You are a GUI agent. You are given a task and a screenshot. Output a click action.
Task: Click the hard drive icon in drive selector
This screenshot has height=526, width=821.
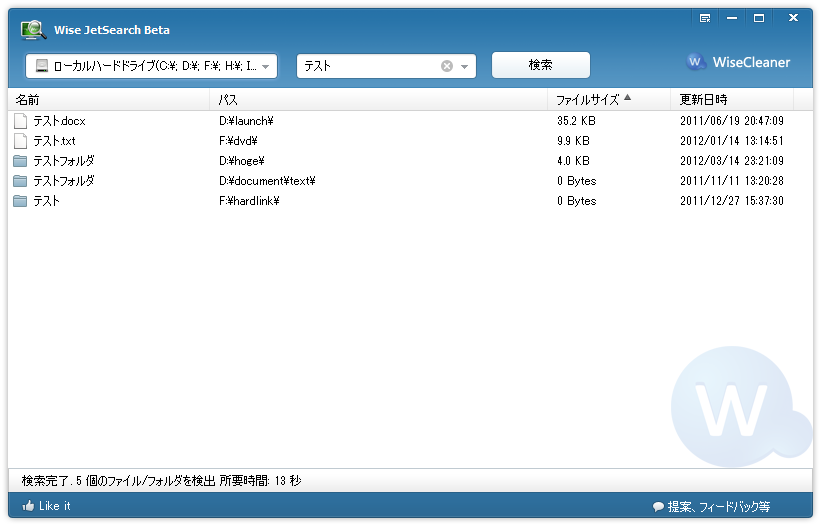coord(41,66)
